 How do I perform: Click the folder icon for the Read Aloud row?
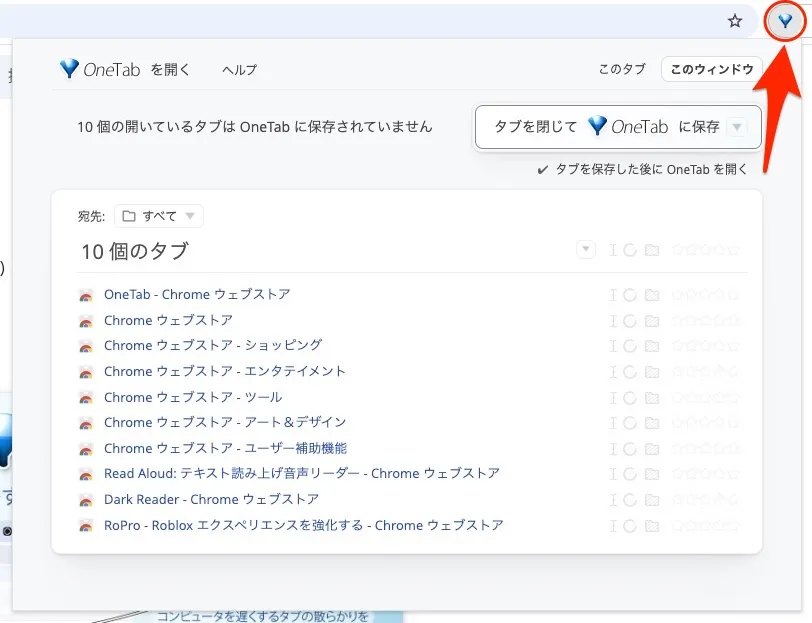(x=652, y=474)
